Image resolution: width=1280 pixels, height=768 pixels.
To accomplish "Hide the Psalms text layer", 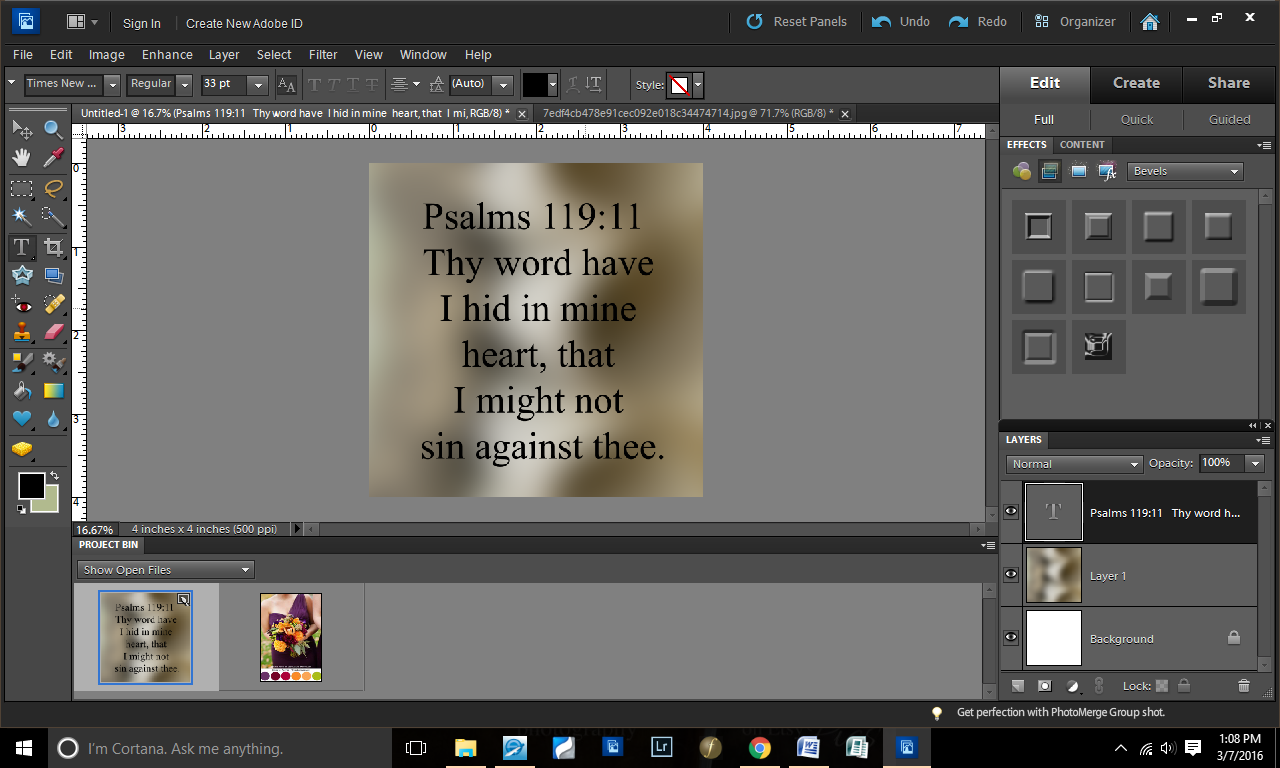I will point(1011,511).
